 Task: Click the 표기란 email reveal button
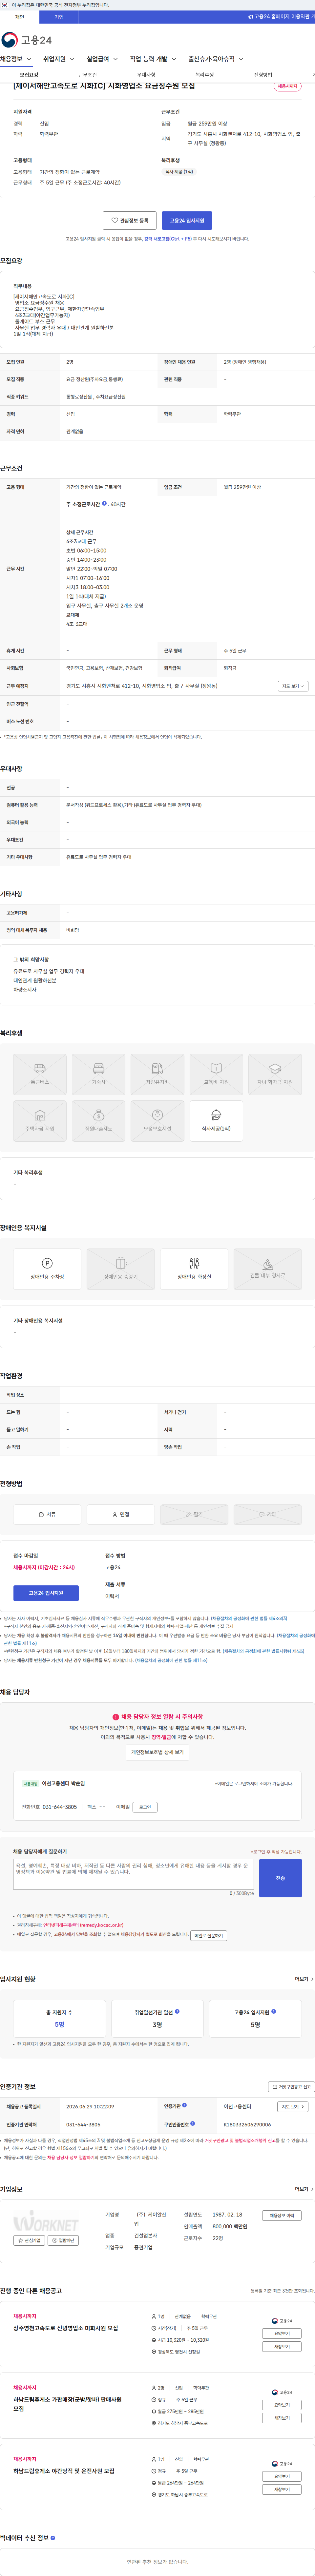coord(145,1807)
